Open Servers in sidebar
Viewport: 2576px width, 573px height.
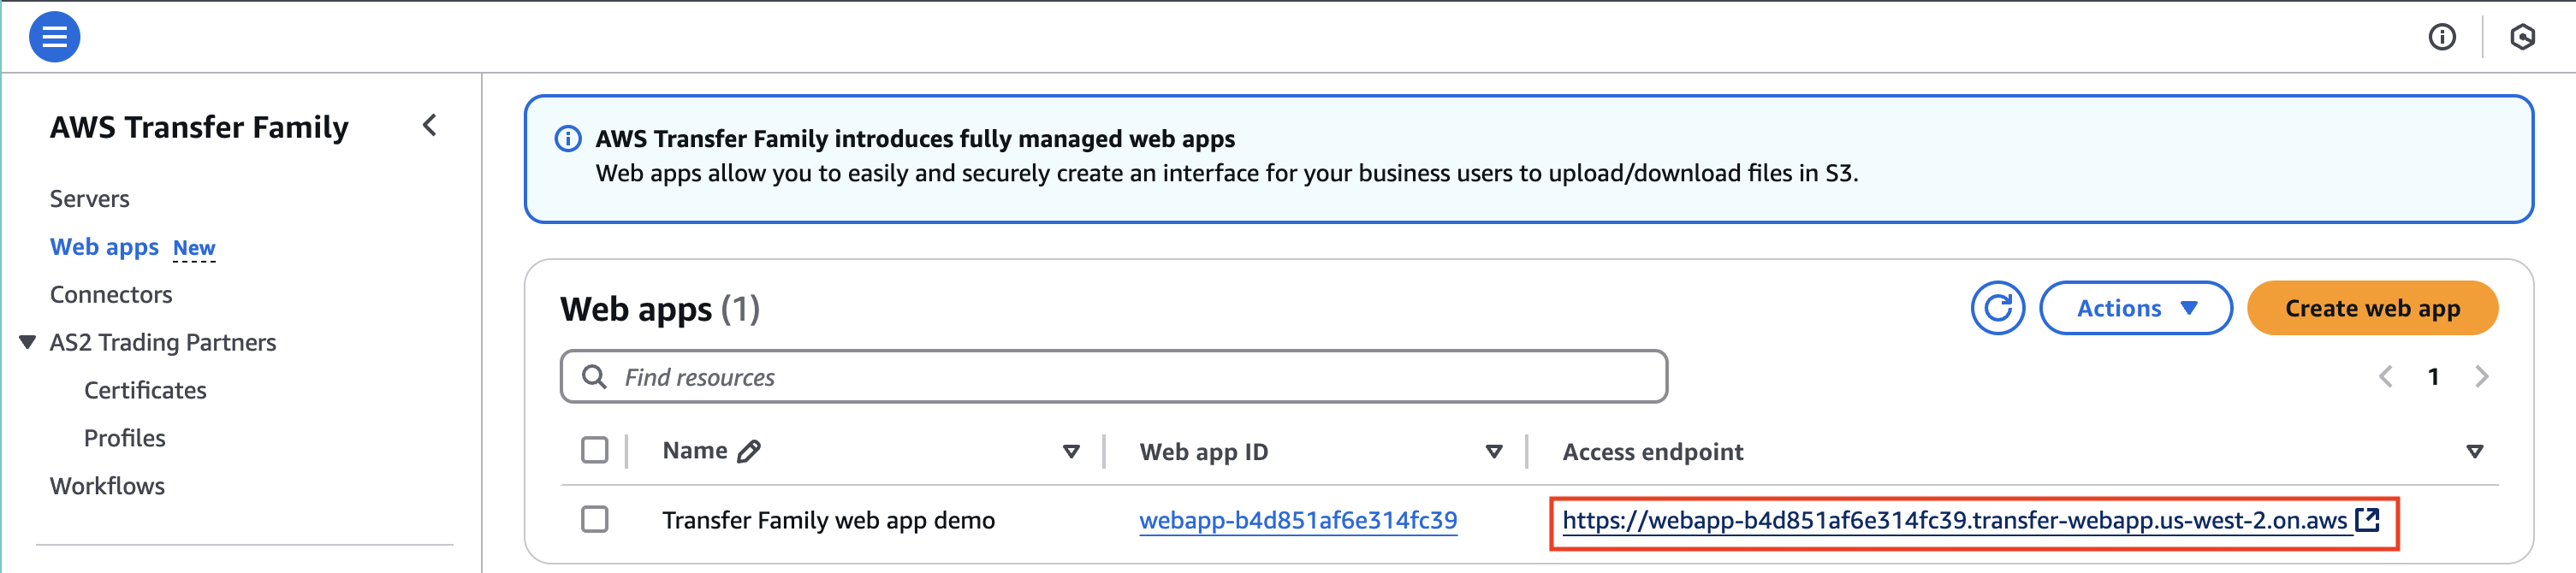(90, 199)
